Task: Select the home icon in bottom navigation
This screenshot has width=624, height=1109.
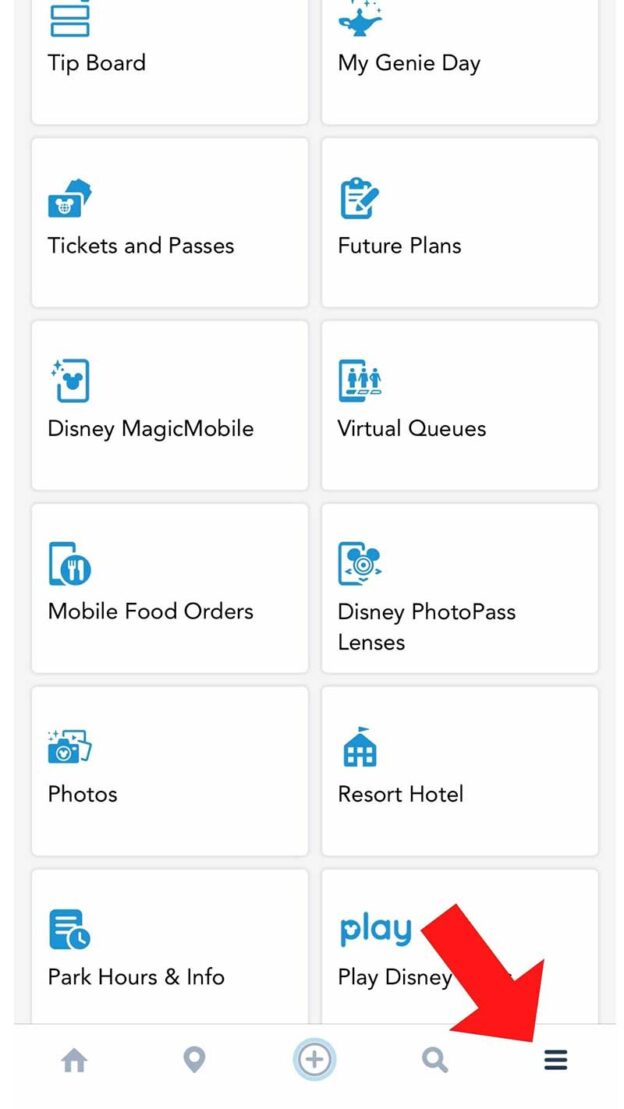Action: pyautogui.click(x=74, y=1060)
